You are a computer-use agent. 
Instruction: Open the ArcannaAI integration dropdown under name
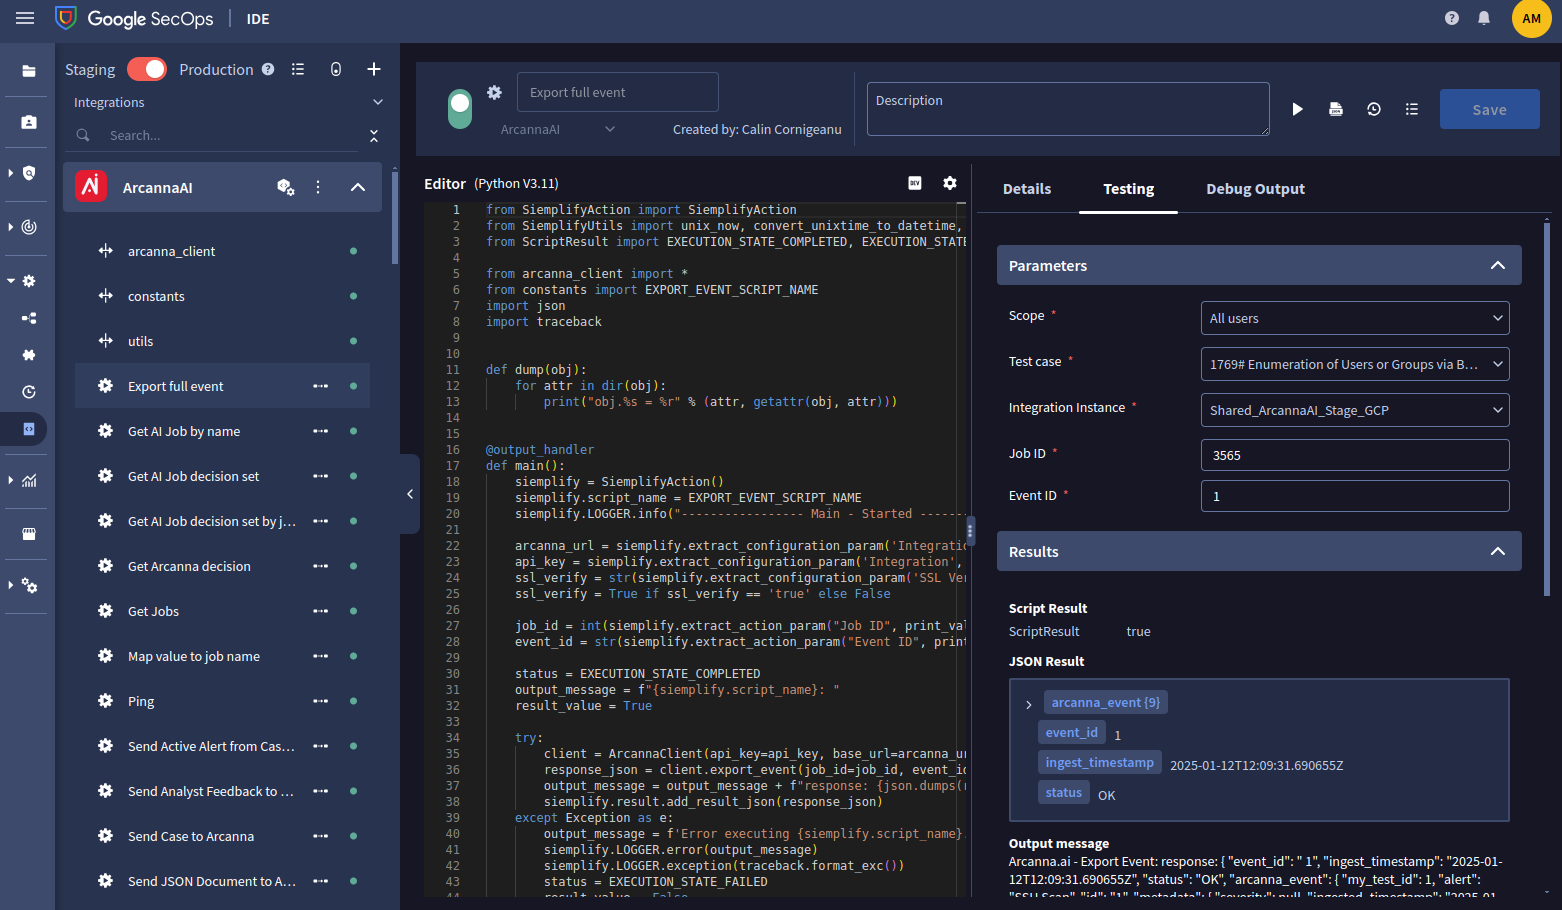[558, 129]
